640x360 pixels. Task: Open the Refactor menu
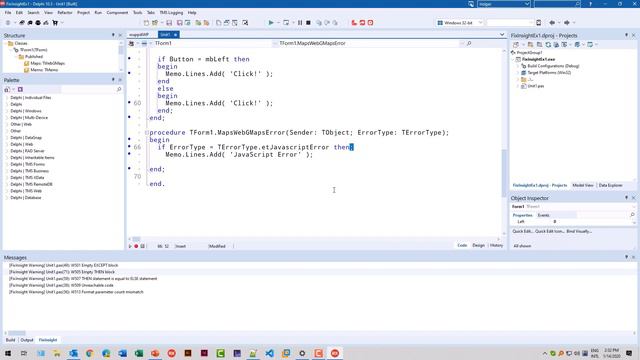coord(64,13)
